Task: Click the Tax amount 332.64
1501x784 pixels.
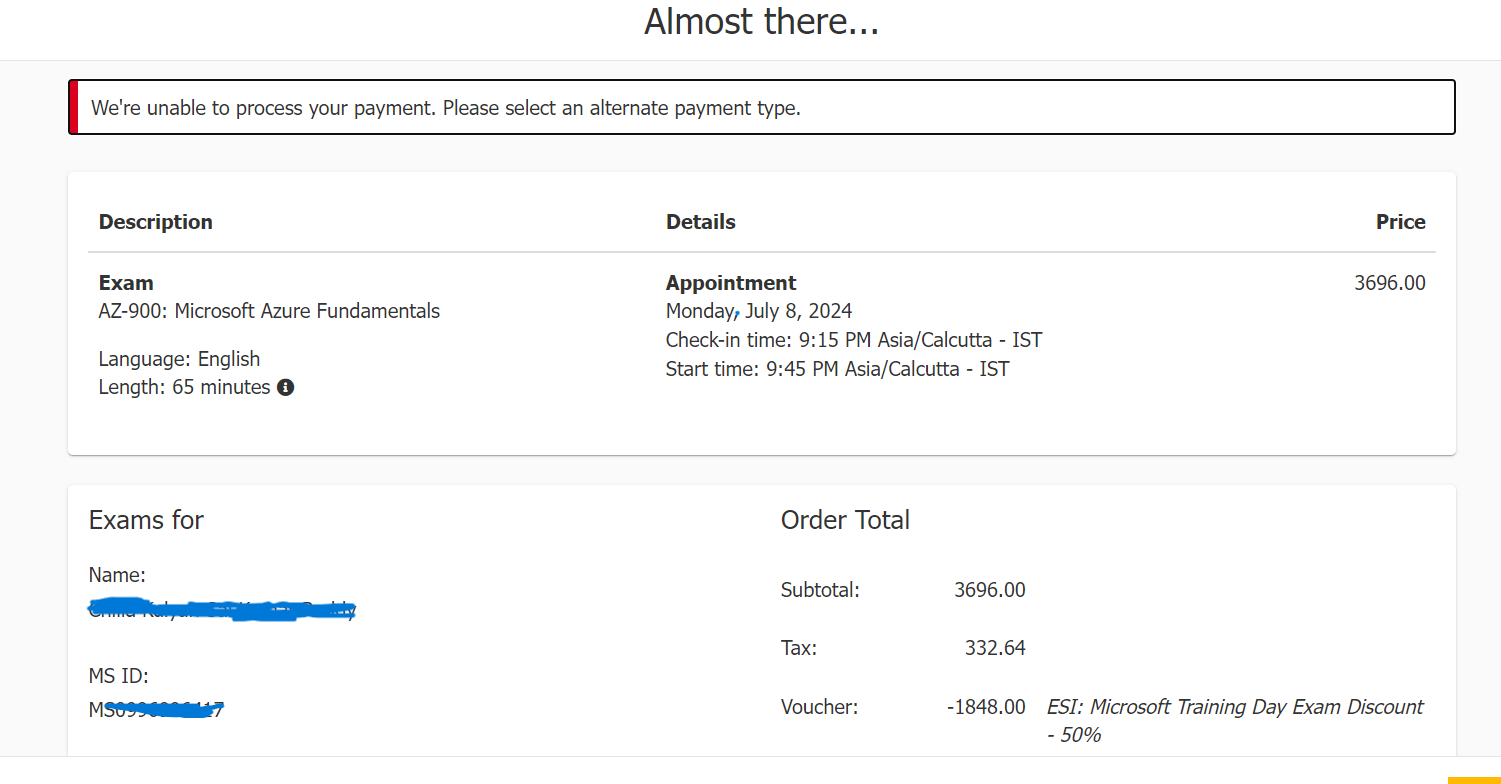Action: point(995,648)
